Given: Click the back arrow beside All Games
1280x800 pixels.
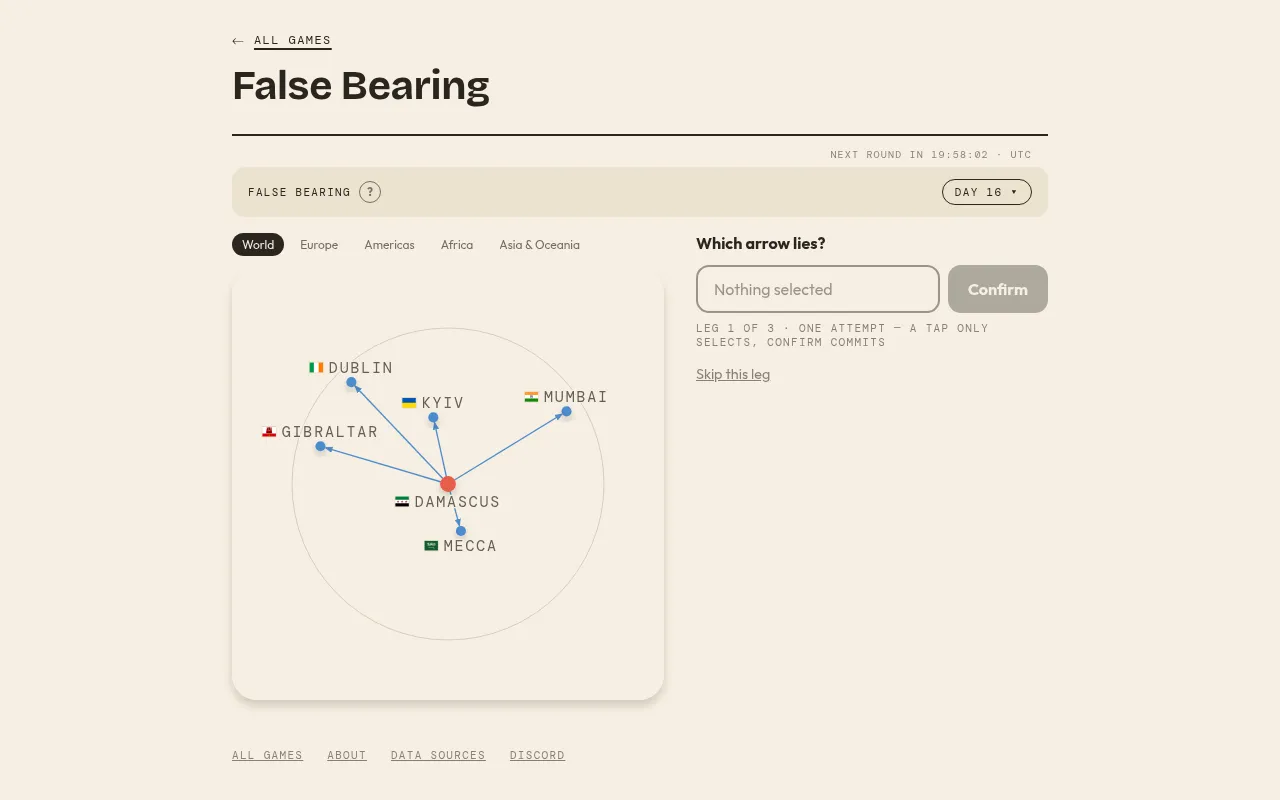Looking at the screenshot, I should click(x=237, y=41).
